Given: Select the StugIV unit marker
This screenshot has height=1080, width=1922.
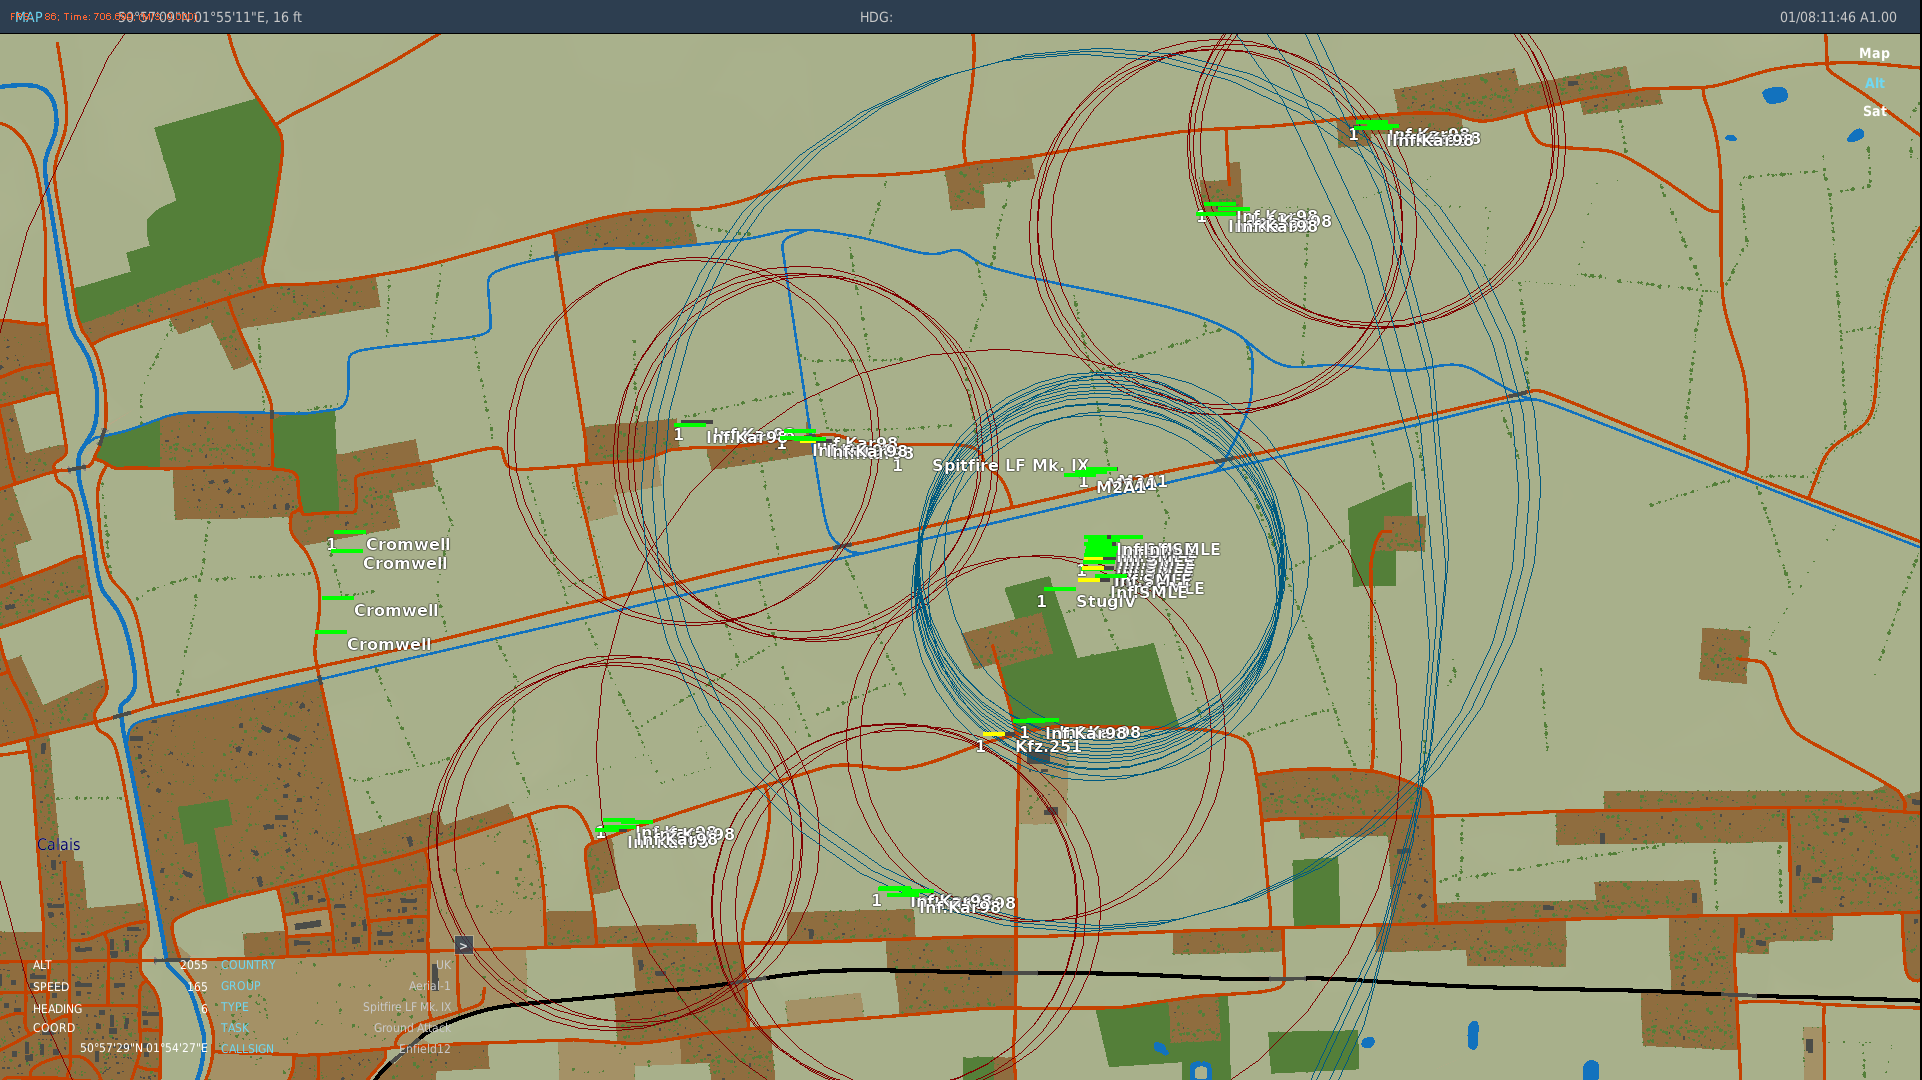Looking at the screenshot, I should (x=1106, y=601).
